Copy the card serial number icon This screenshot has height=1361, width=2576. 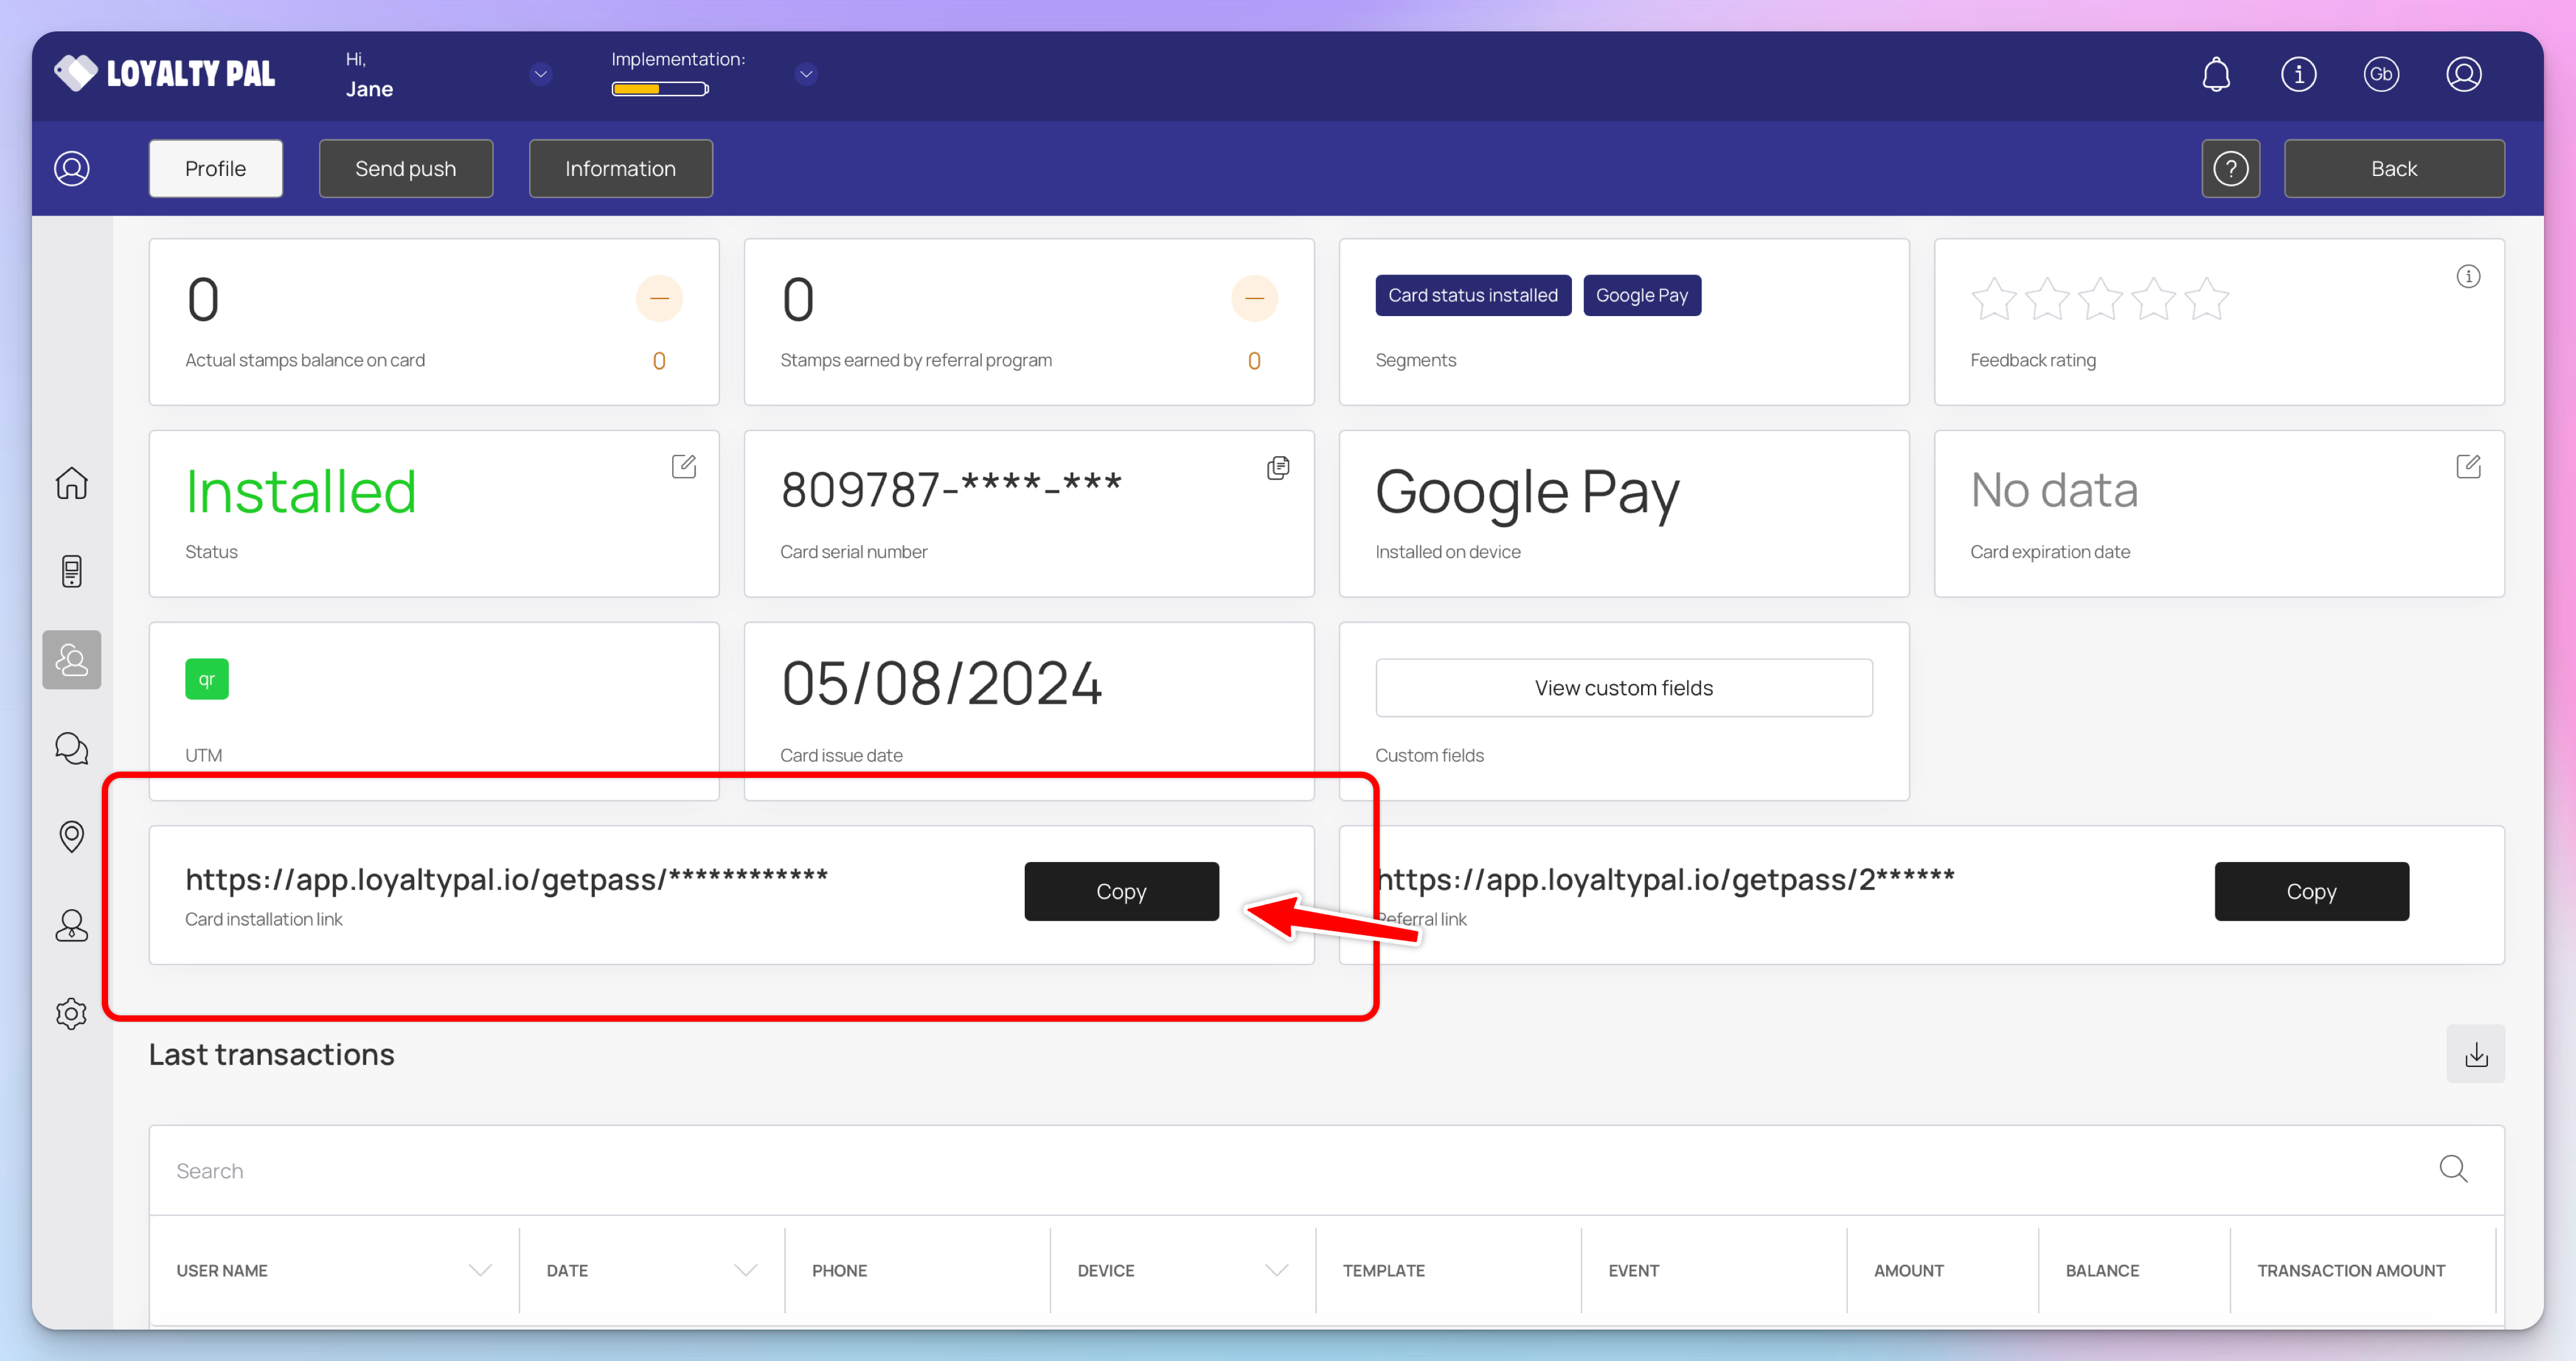[x=1278, y=468]
